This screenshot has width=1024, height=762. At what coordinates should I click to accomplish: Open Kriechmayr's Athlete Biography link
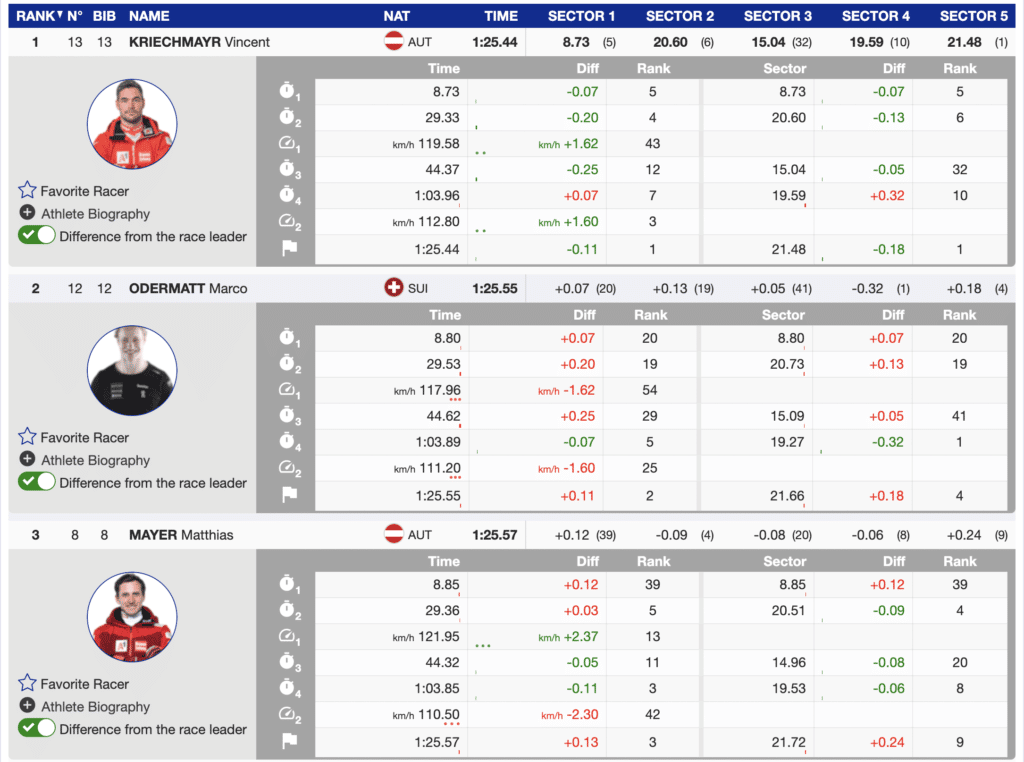click(95, 214)
